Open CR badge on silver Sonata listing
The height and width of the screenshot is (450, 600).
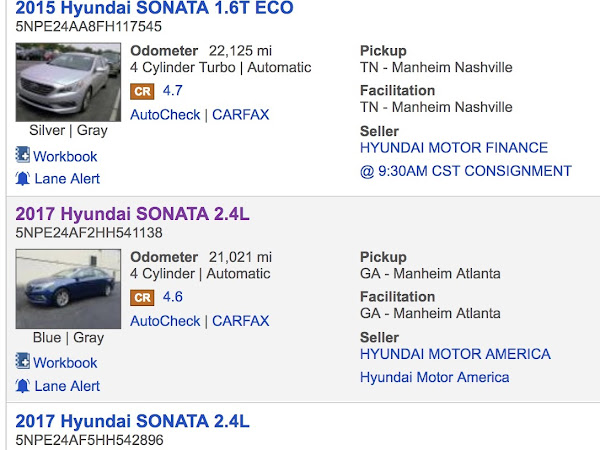142,91
